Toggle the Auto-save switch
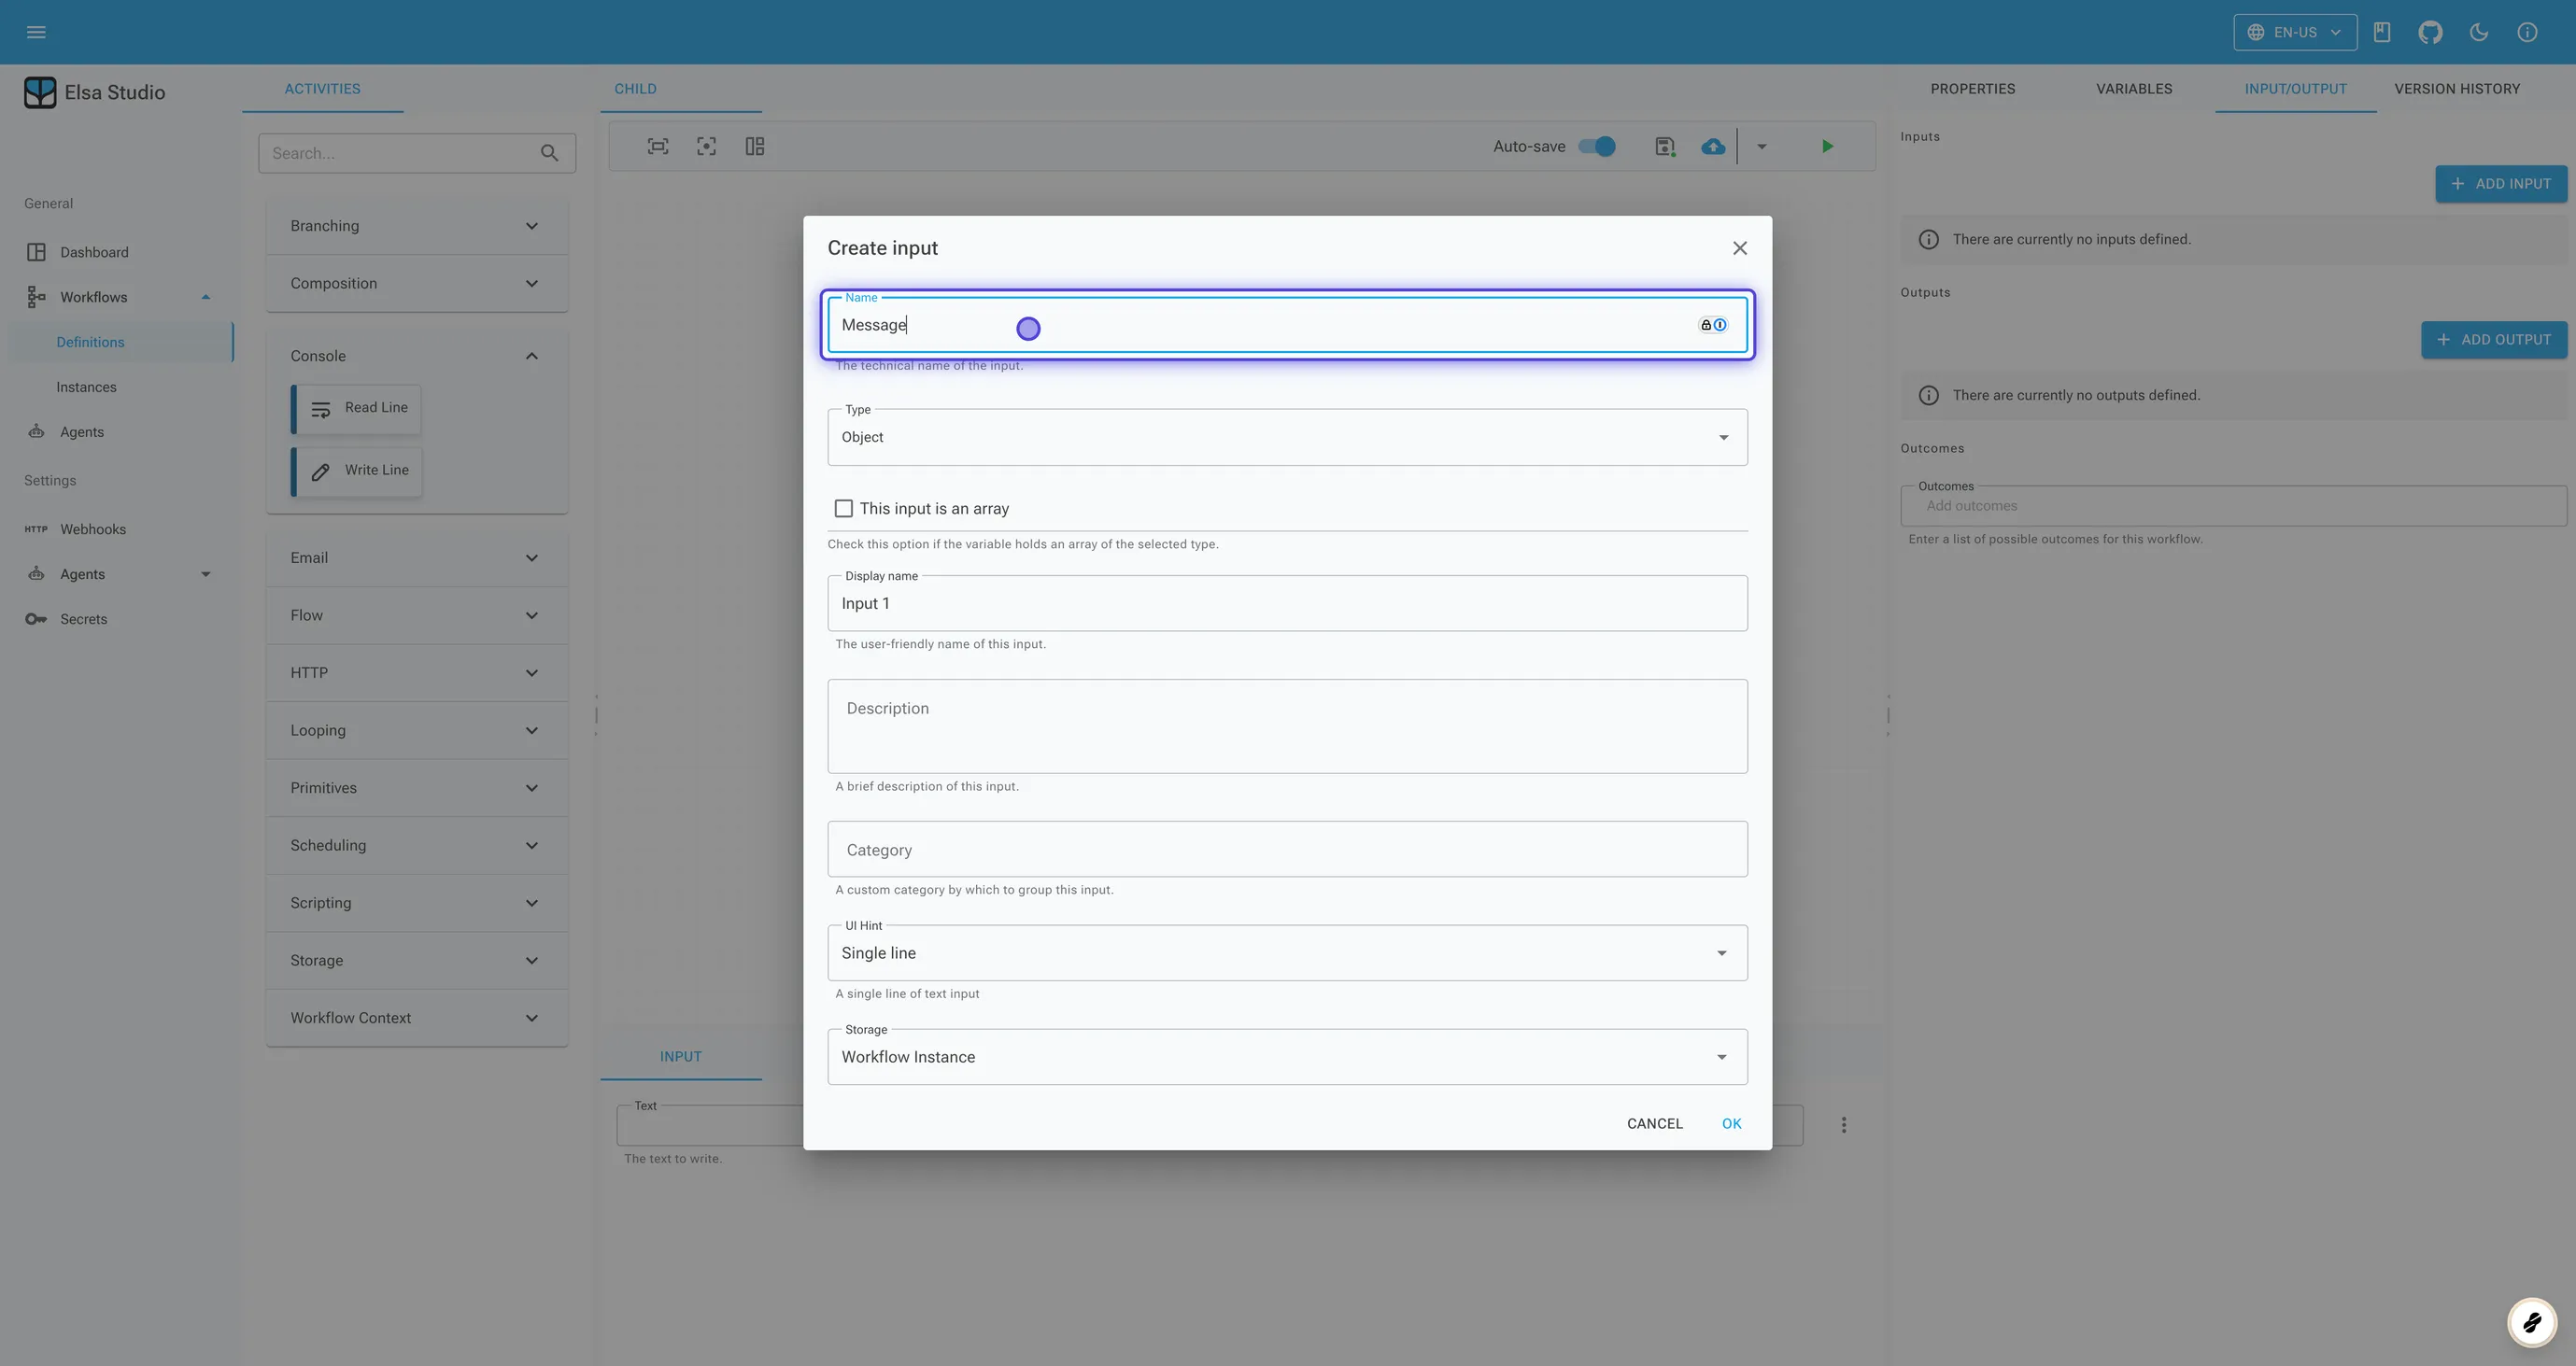The height and width of the screenshot is (1366, 2576). point(1597,147)
